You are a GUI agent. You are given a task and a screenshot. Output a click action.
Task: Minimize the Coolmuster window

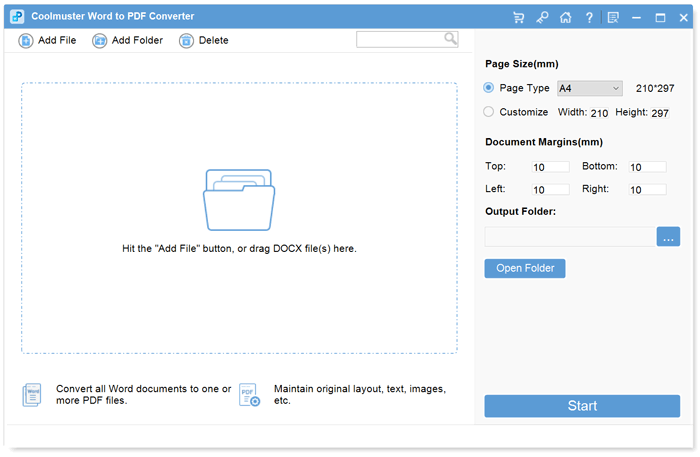(637, 17)
